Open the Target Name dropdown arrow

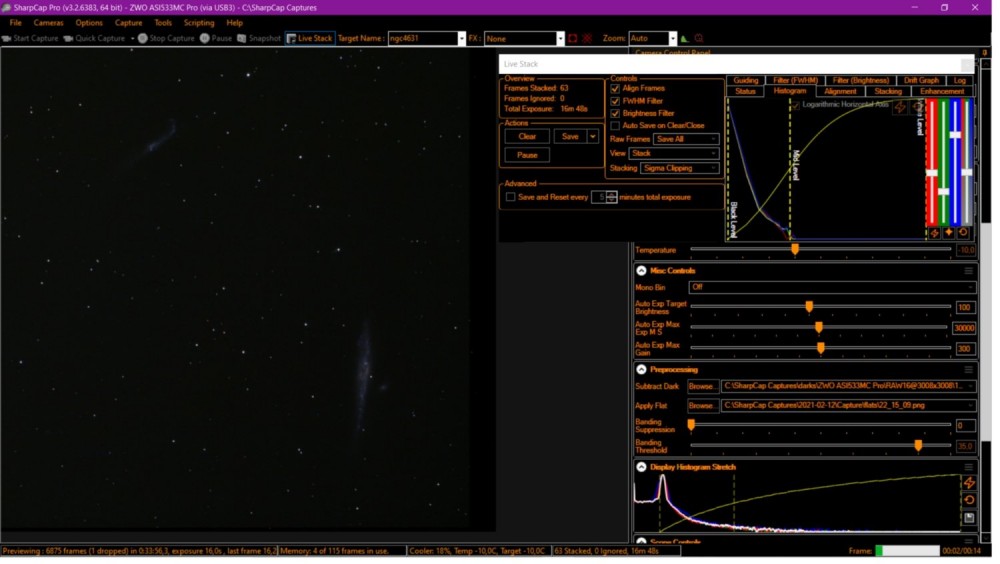(x=464, y=39)
